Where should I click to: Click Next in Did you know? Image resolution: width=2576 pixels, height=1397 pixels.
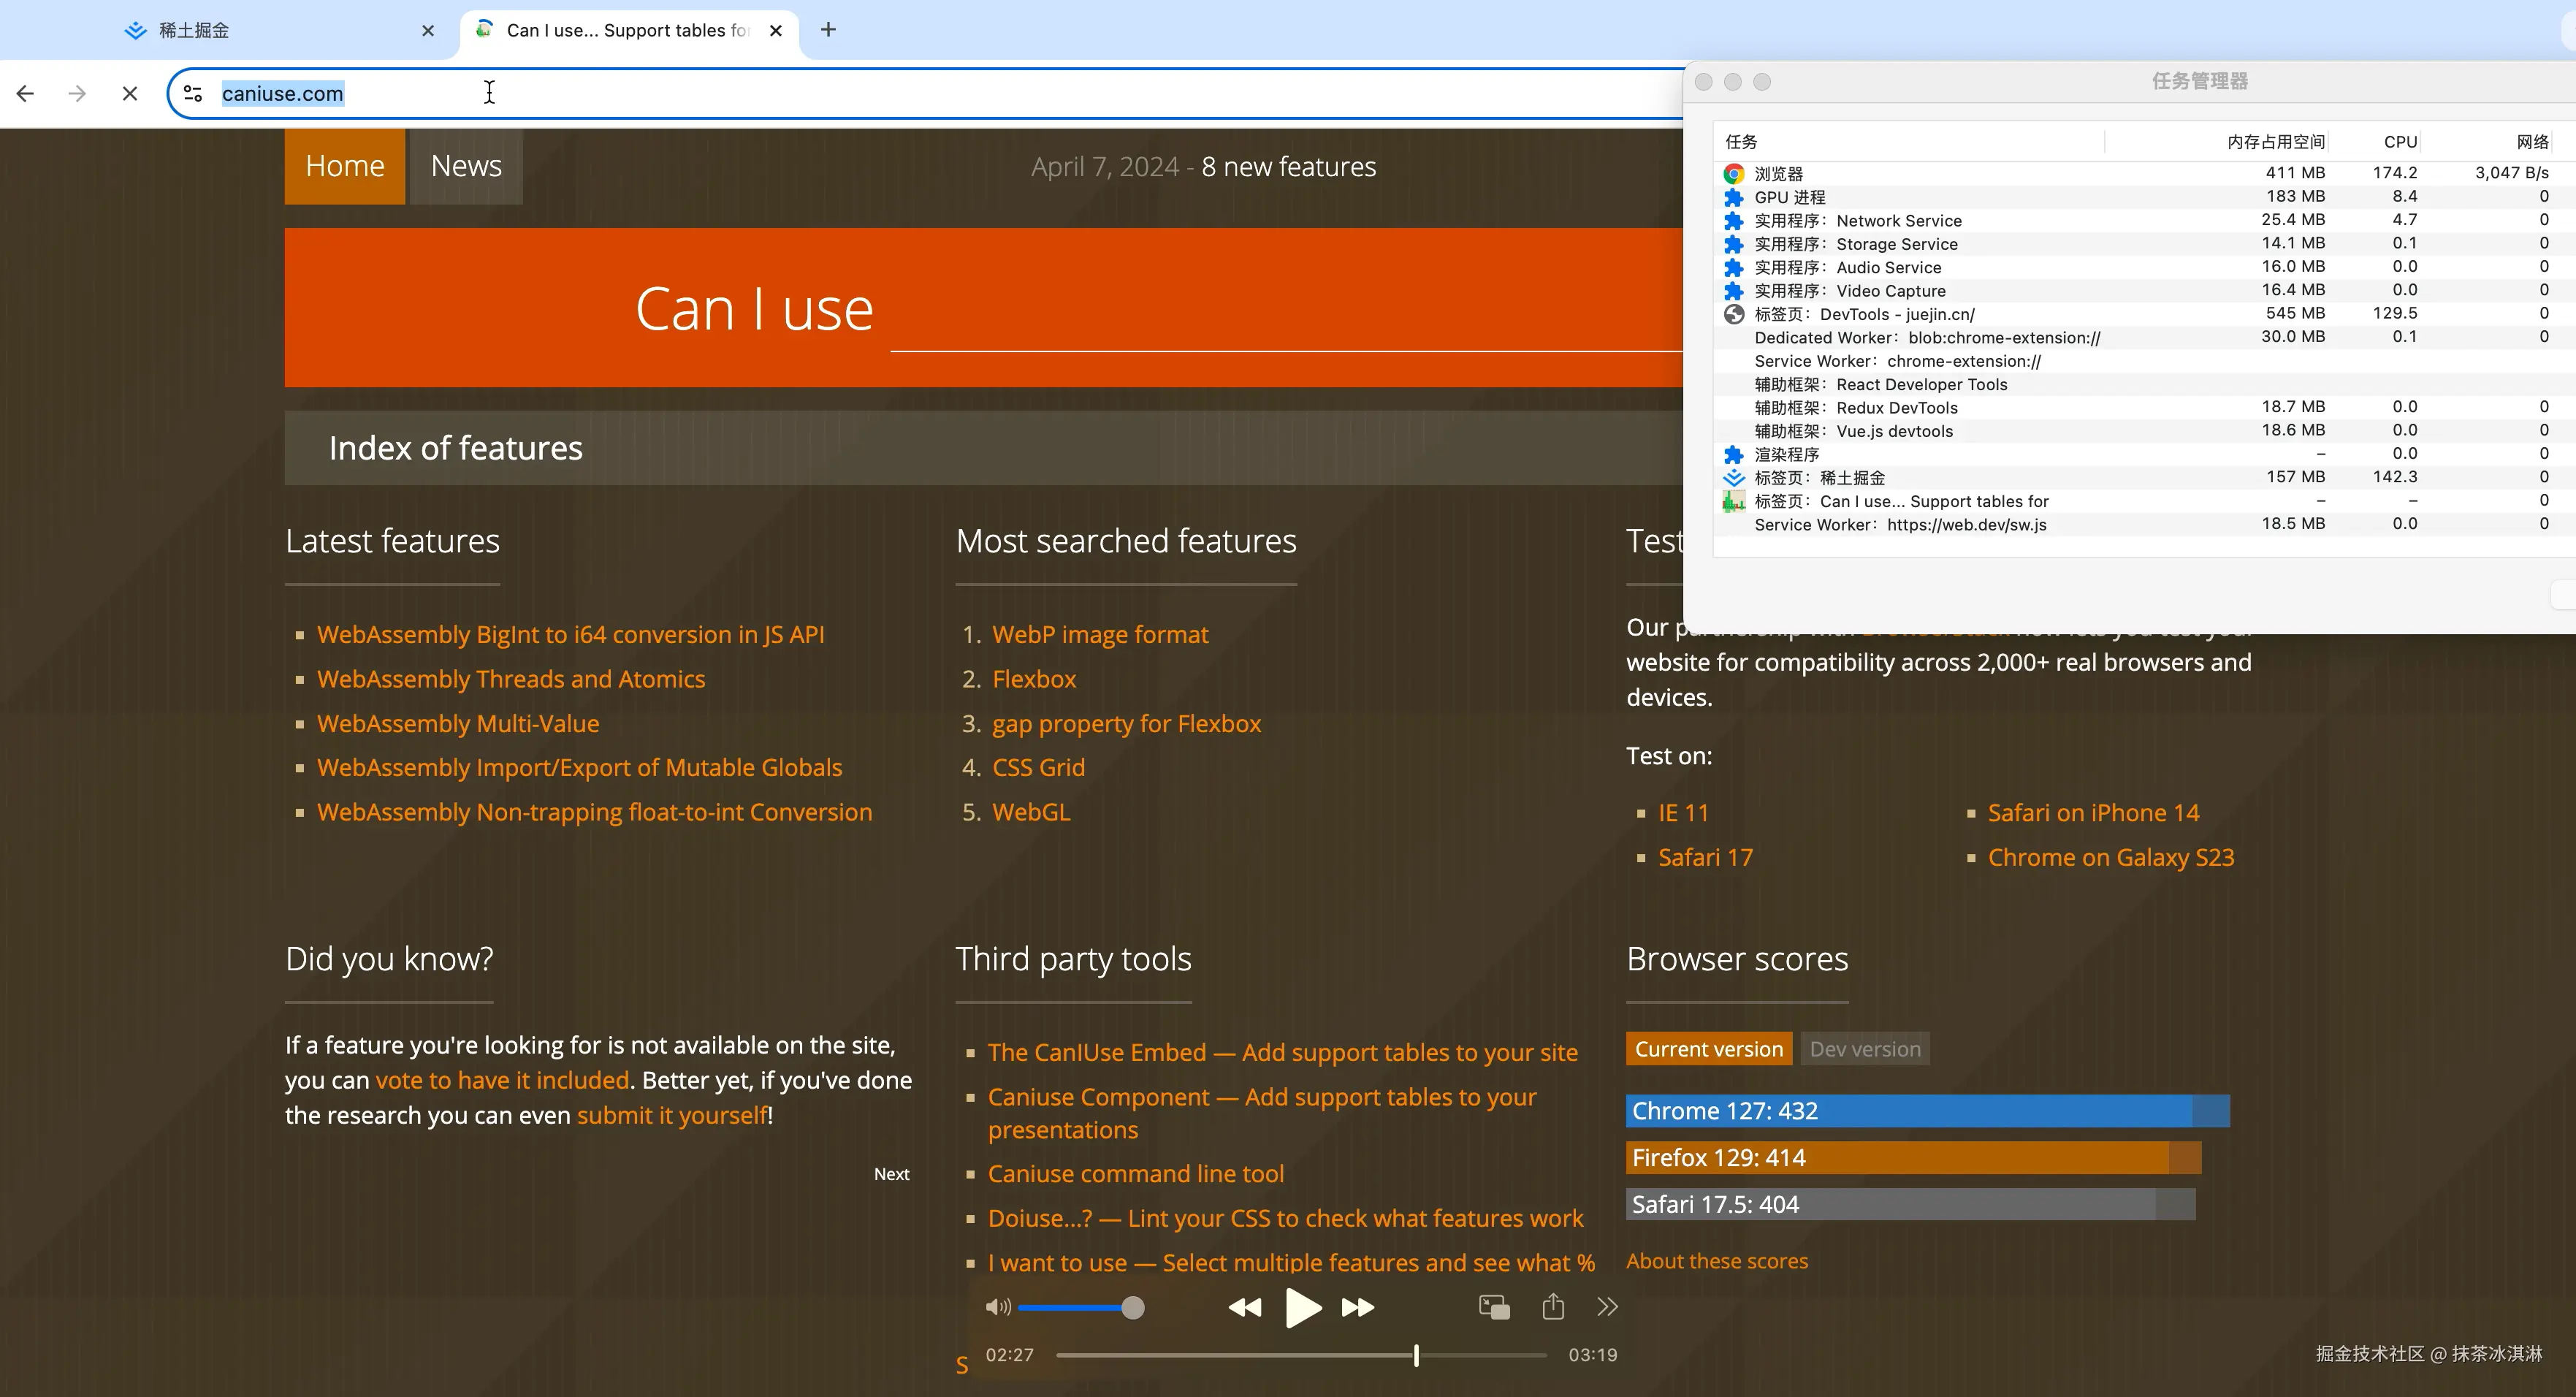[x=891, y=1174]
